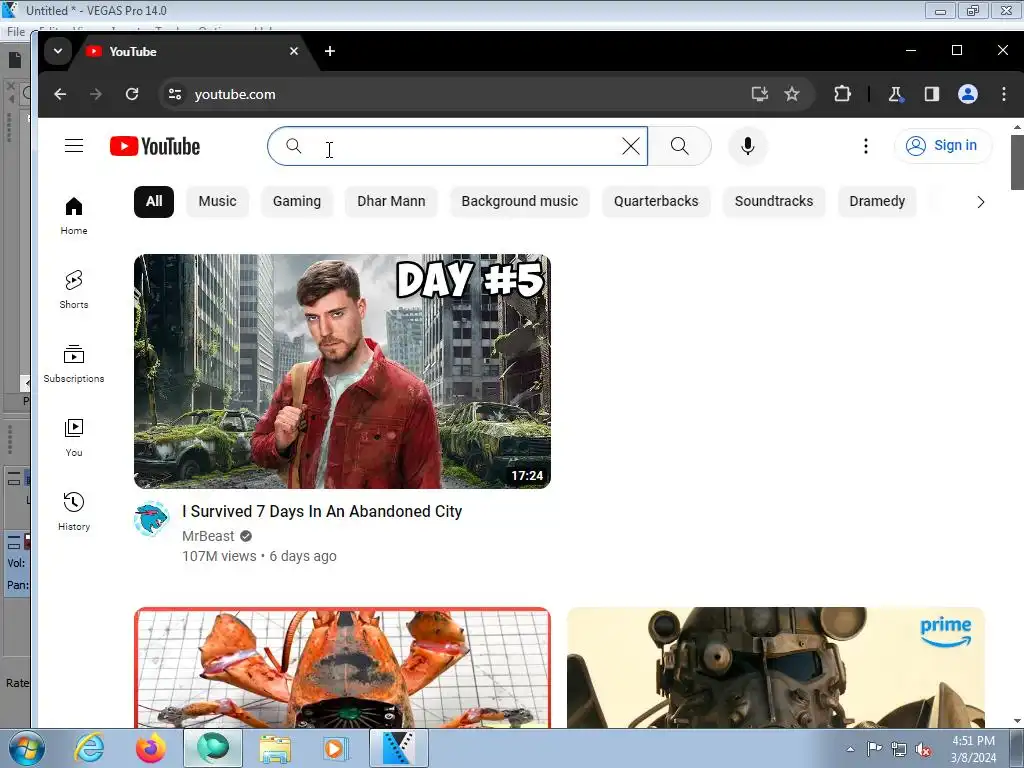Show hidden system tray icons
Viewport: 1024px width, 768px height.
[x=850, y=749]
